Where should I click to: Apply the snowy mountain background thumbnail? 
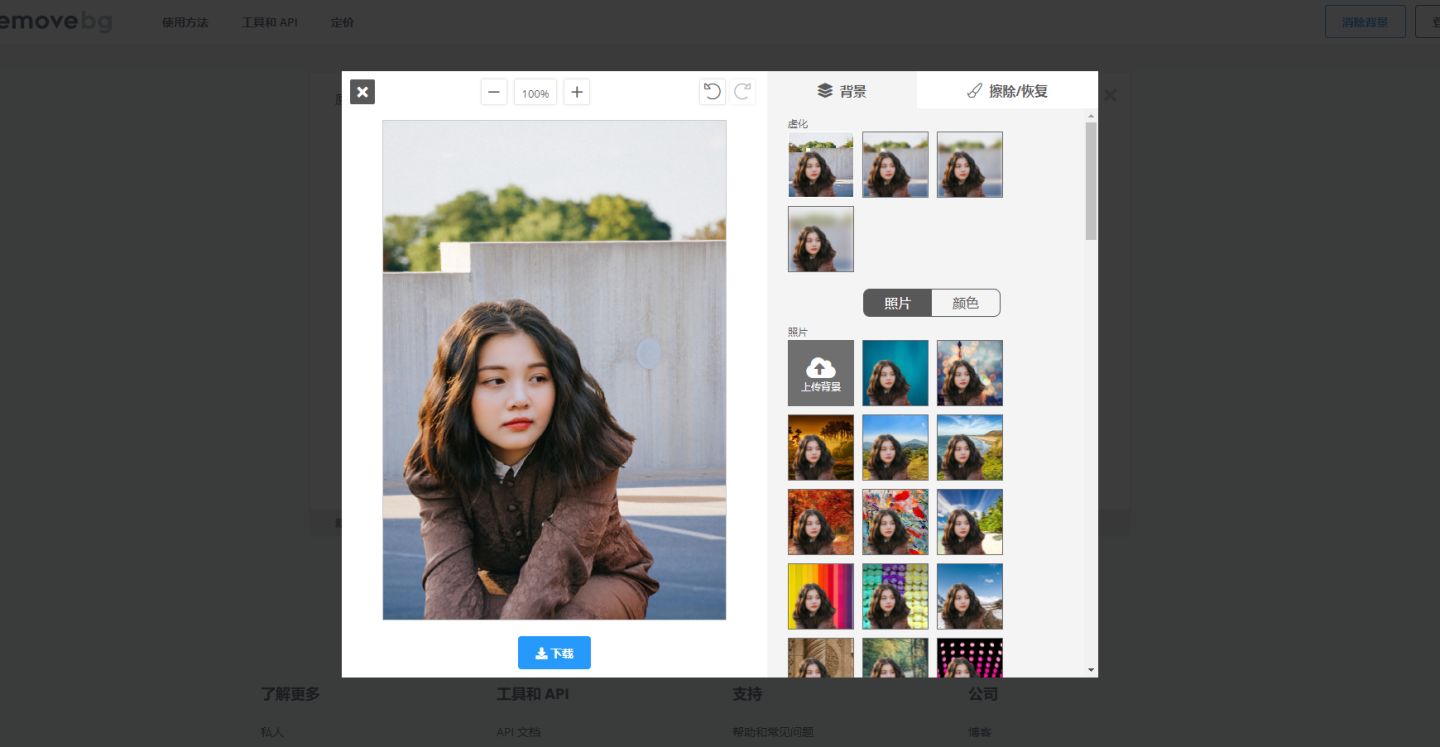tap(970, 596)
